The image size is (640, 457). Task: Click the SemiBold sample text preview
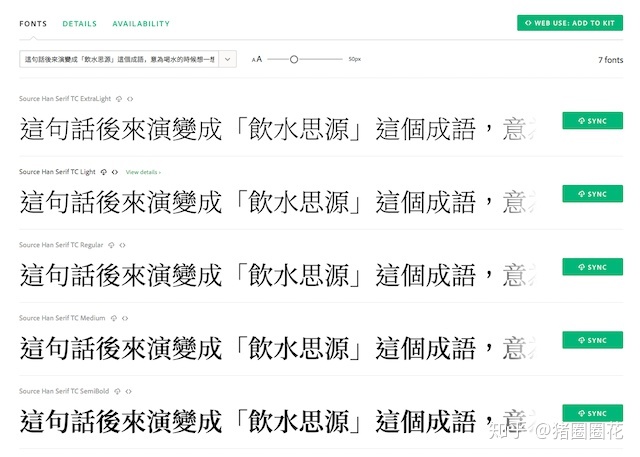(277, 421)
